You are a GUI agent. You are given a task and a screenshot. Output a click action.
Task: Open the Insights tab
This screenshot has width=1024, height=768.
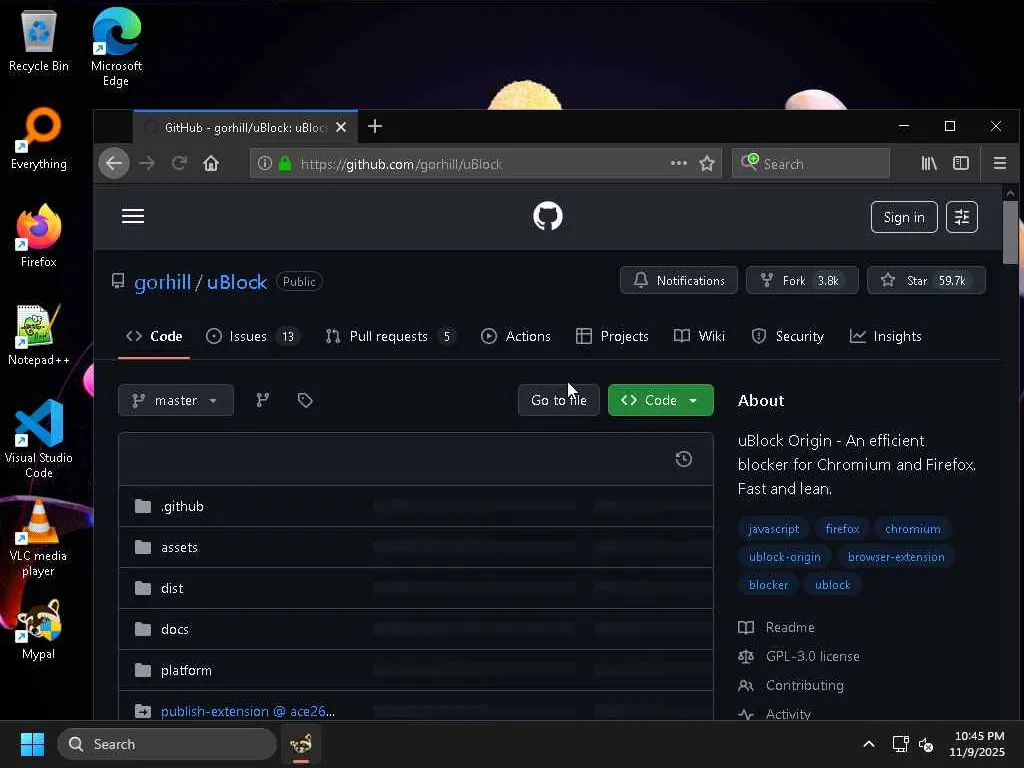[886, 336]
